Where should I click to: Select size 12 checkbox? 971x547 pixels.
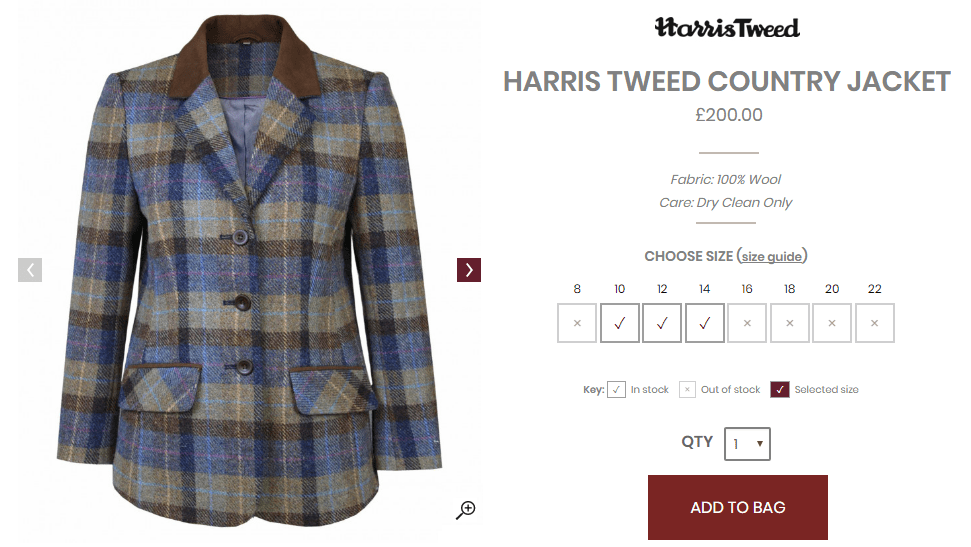662,323
